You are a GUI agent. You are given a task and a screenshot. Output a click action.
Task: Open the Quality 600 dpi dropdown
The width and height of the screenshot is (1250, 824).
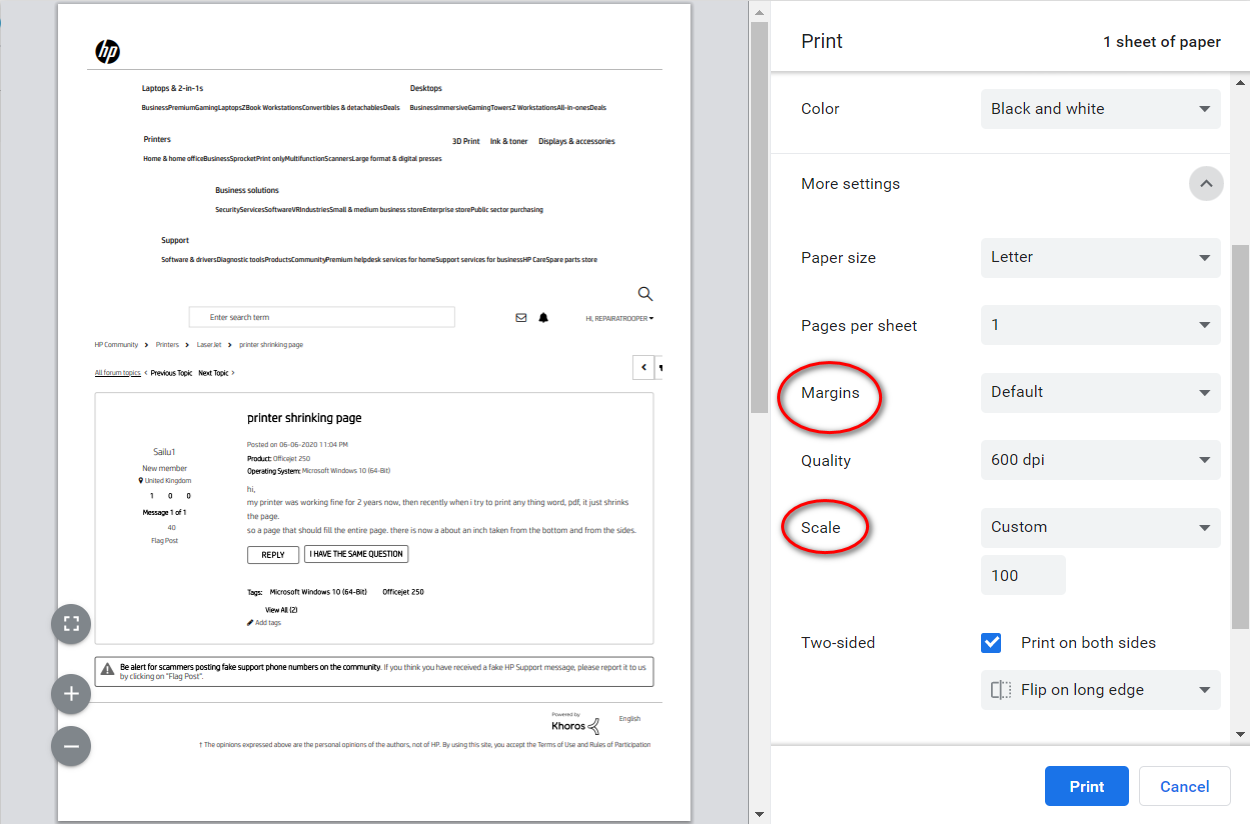tap(1100, 460)
